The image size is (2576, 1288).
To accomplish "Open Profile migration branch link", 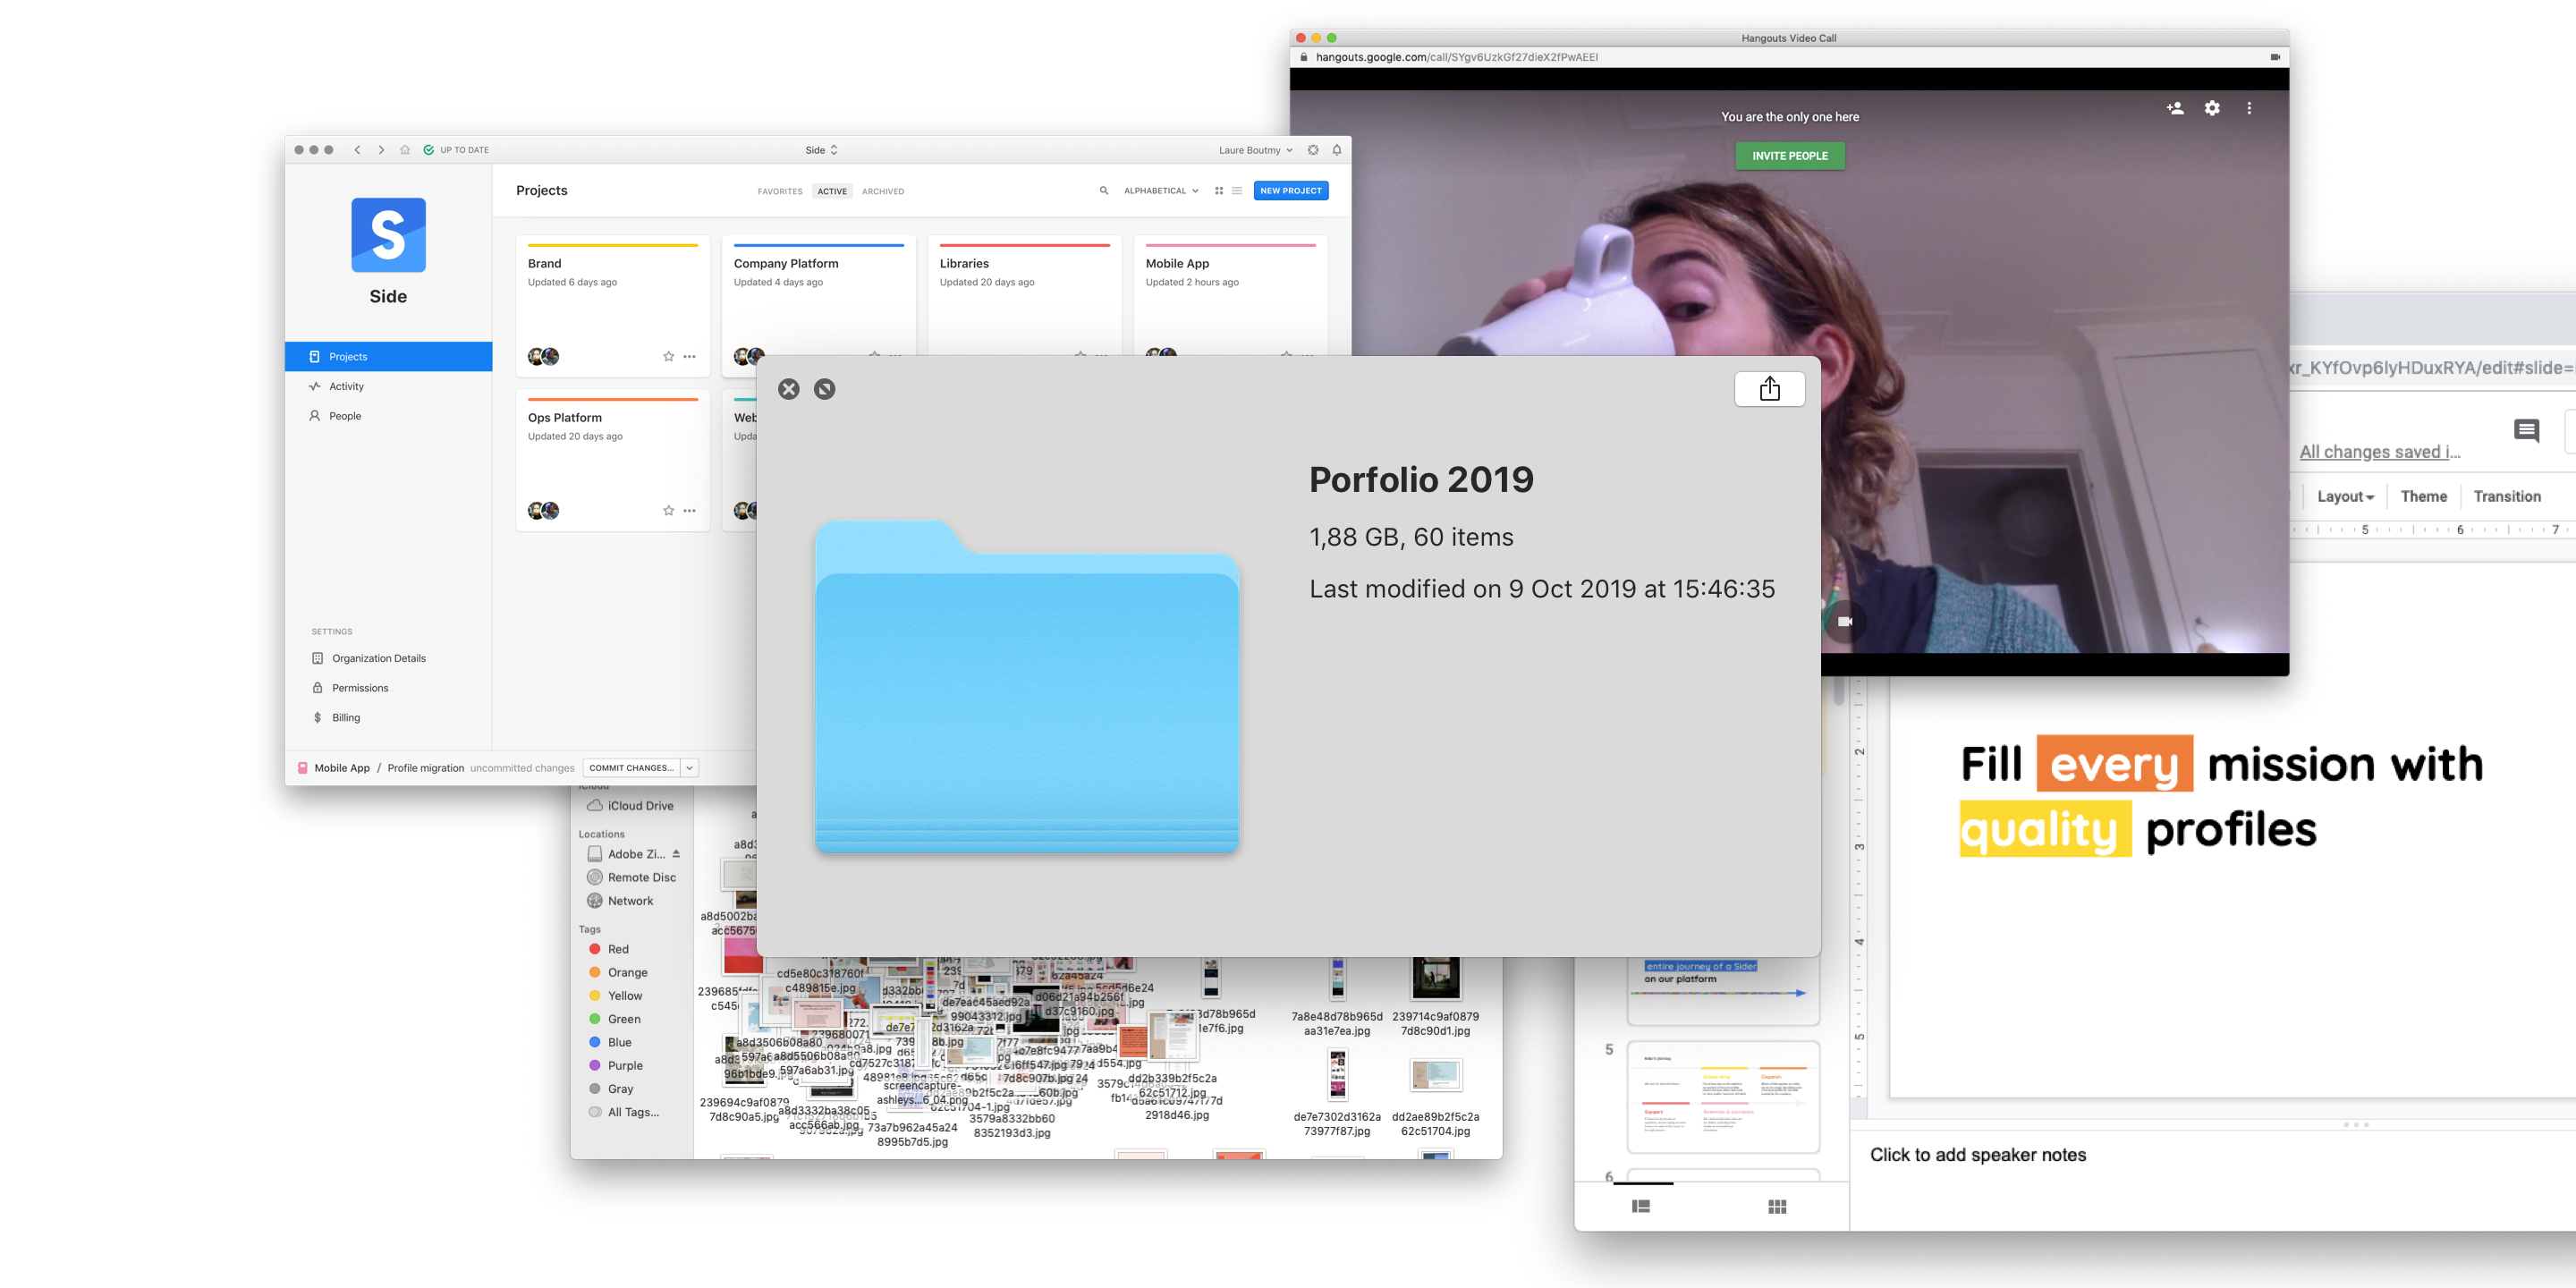I will 426,768.
